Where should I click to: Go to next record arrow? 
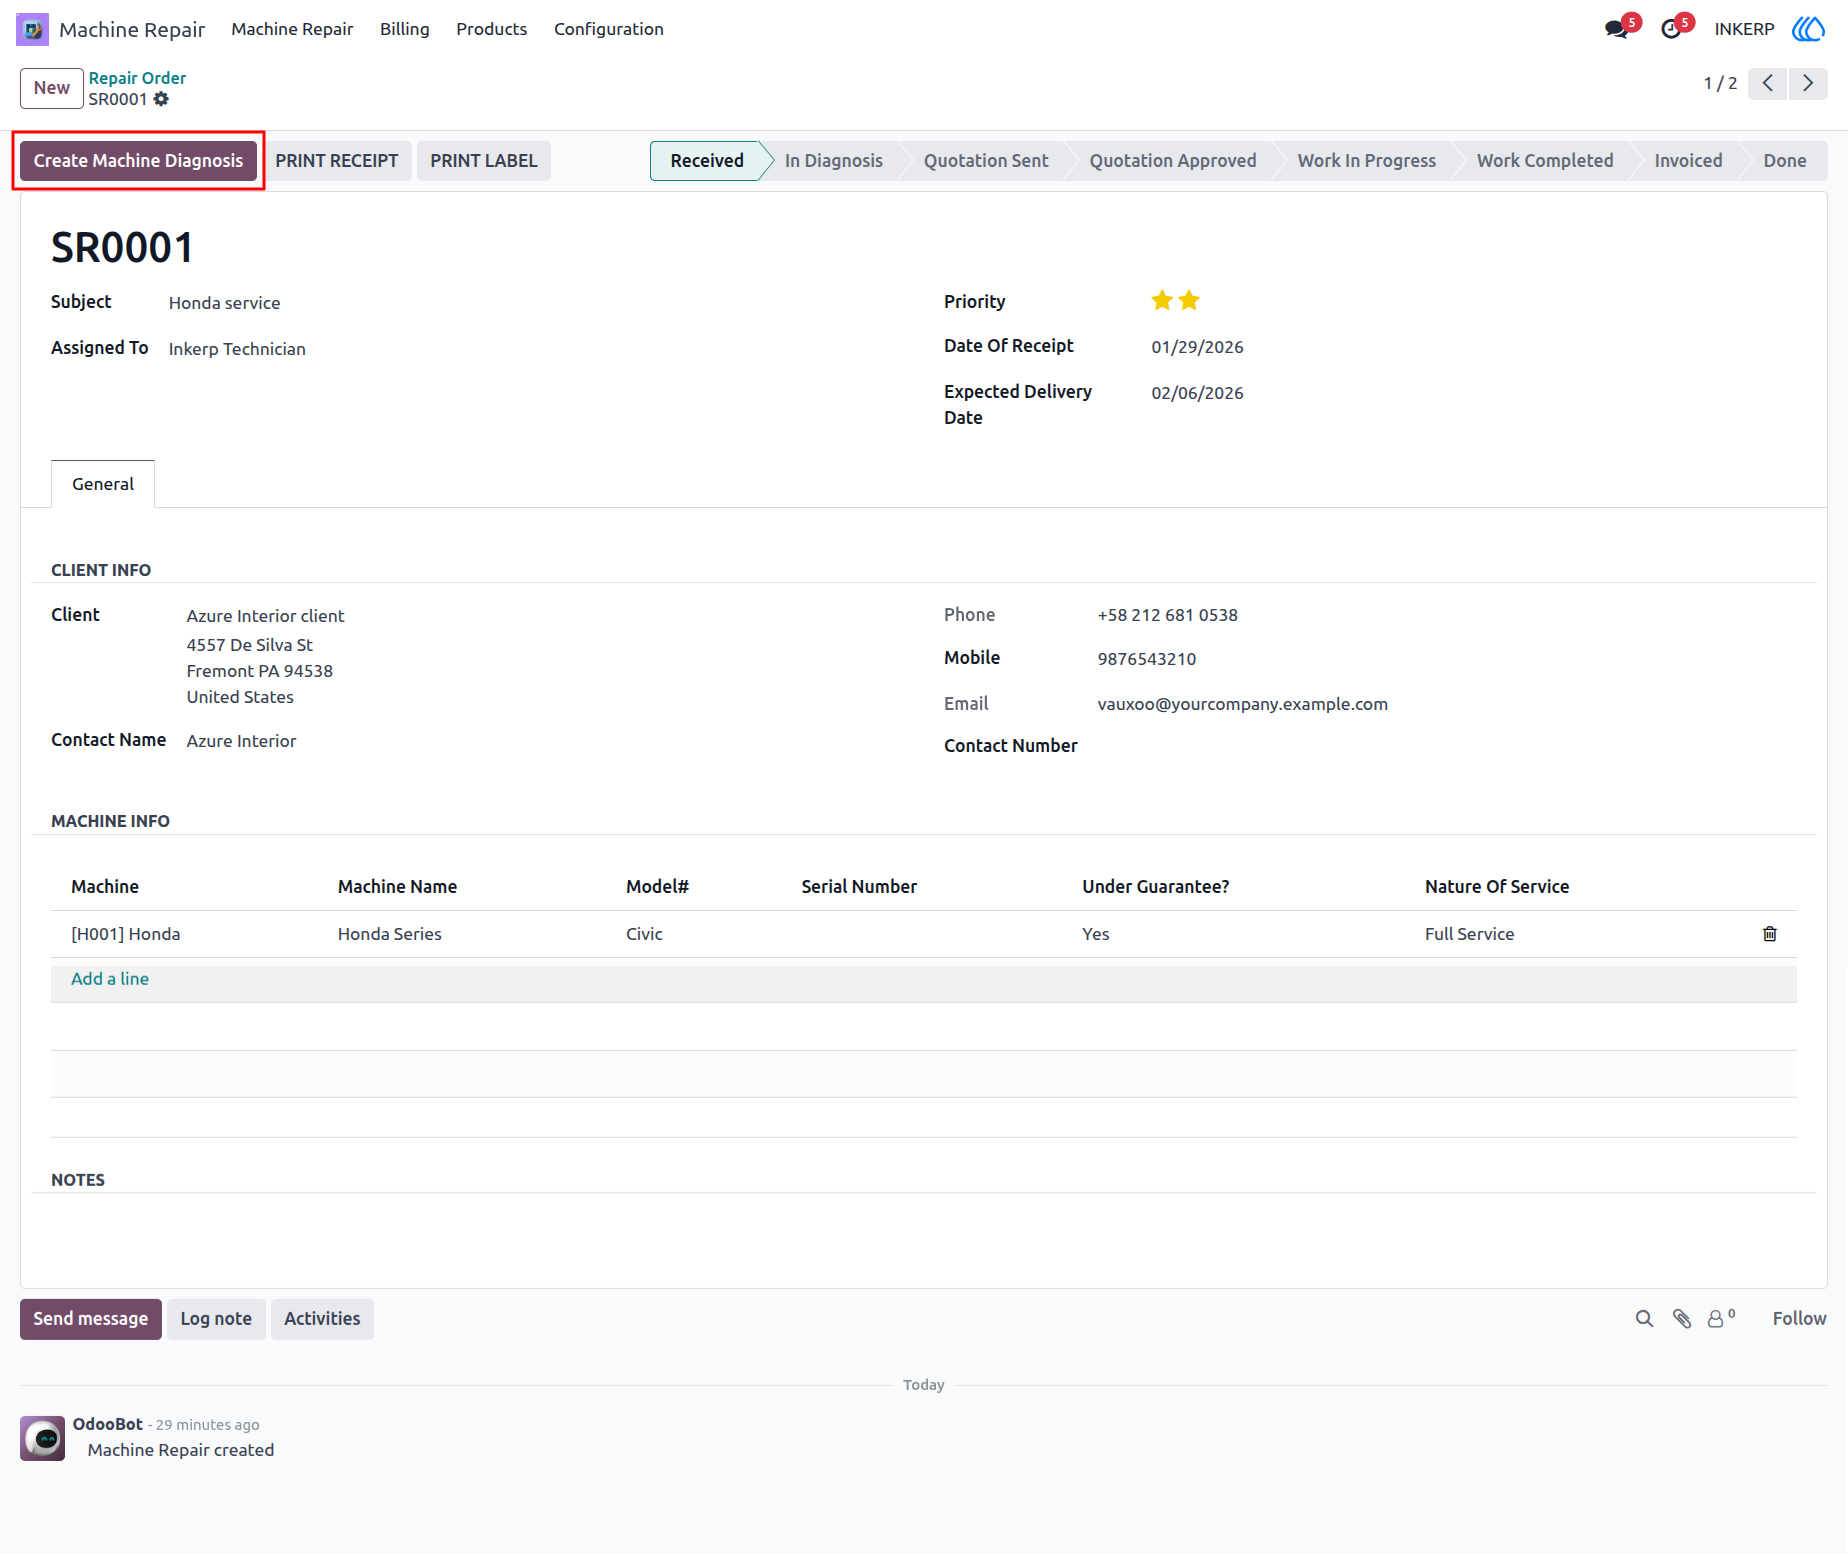1808,83
